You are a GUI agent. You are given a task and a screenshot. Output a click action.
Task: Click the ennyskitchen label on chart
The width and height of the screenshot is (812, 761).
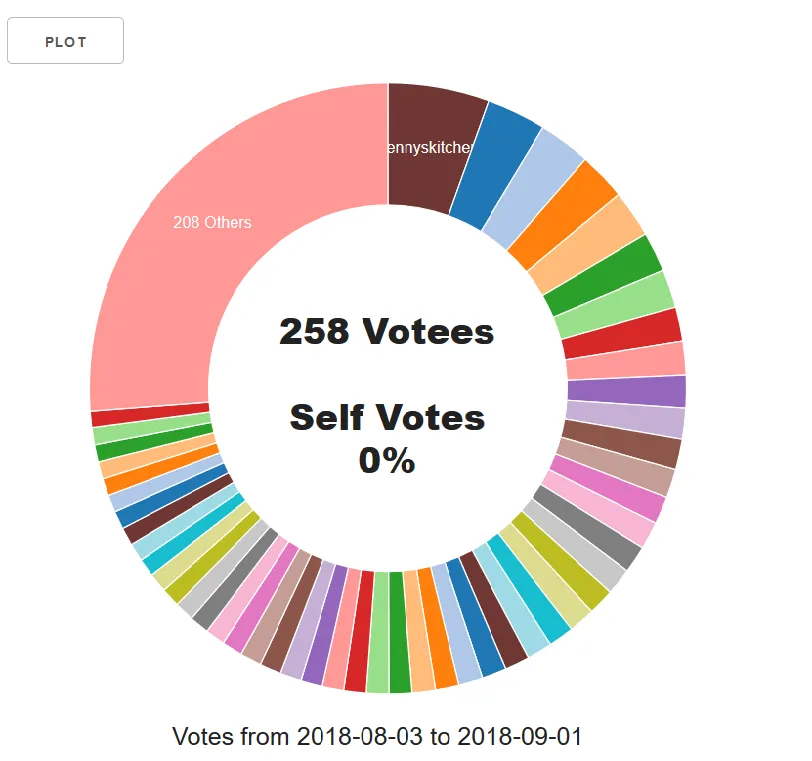pos(429,148)
